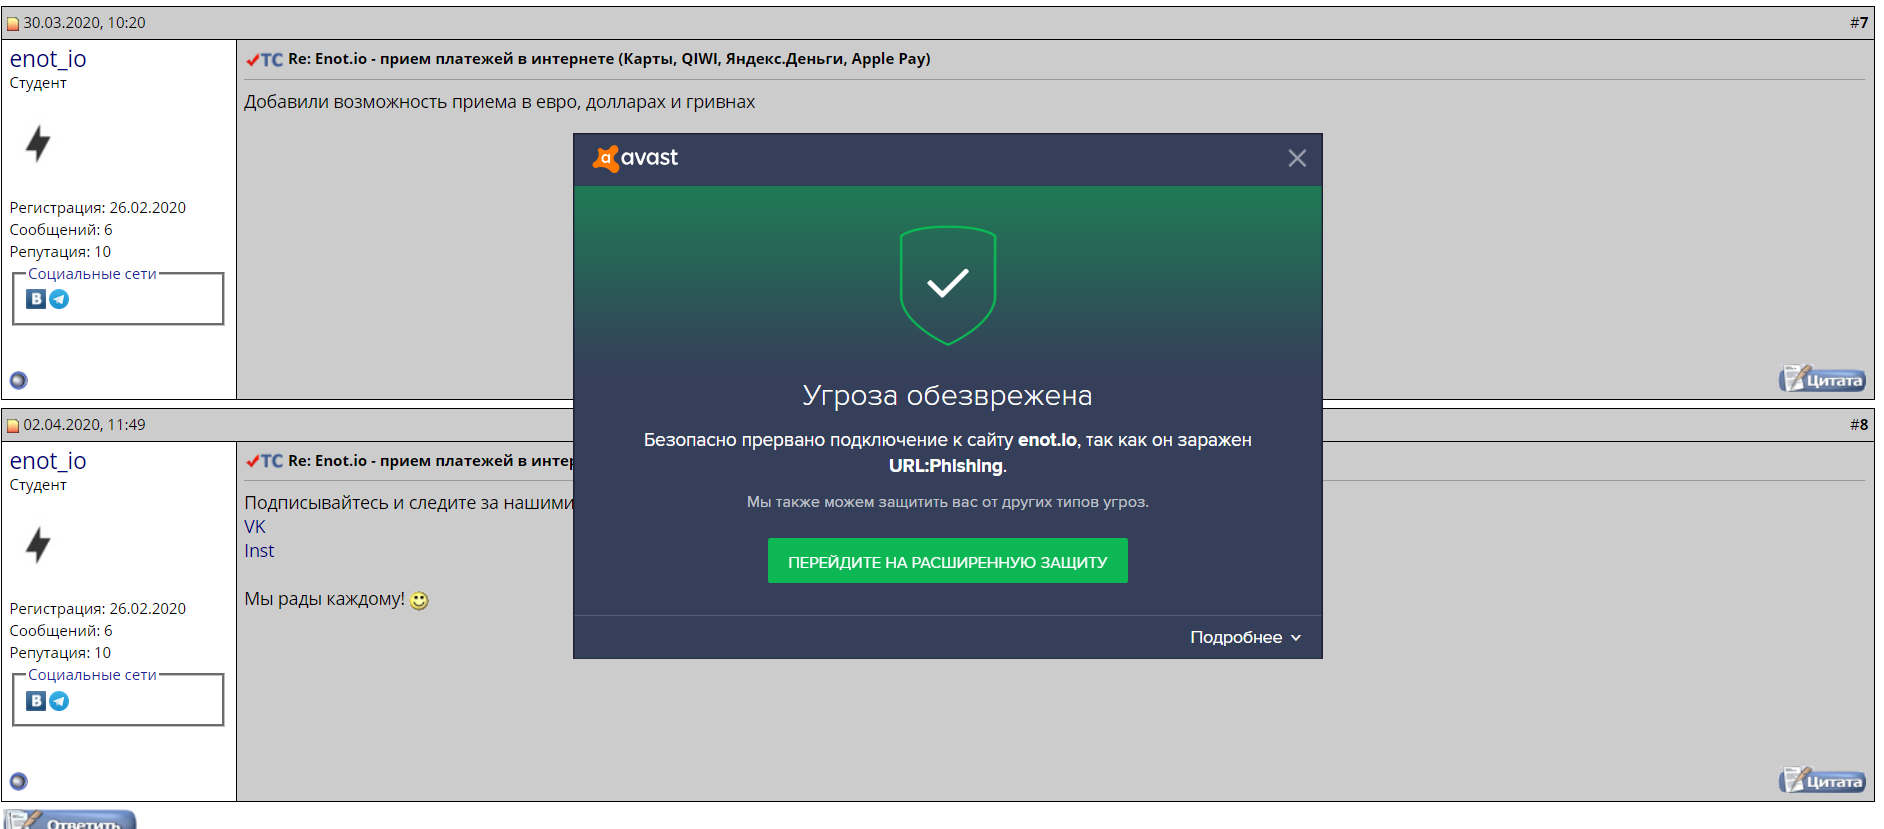Open enot_io profile from post #7
Image resolution: width=1884 pixels, height=829 pixels.
[48, 59]
